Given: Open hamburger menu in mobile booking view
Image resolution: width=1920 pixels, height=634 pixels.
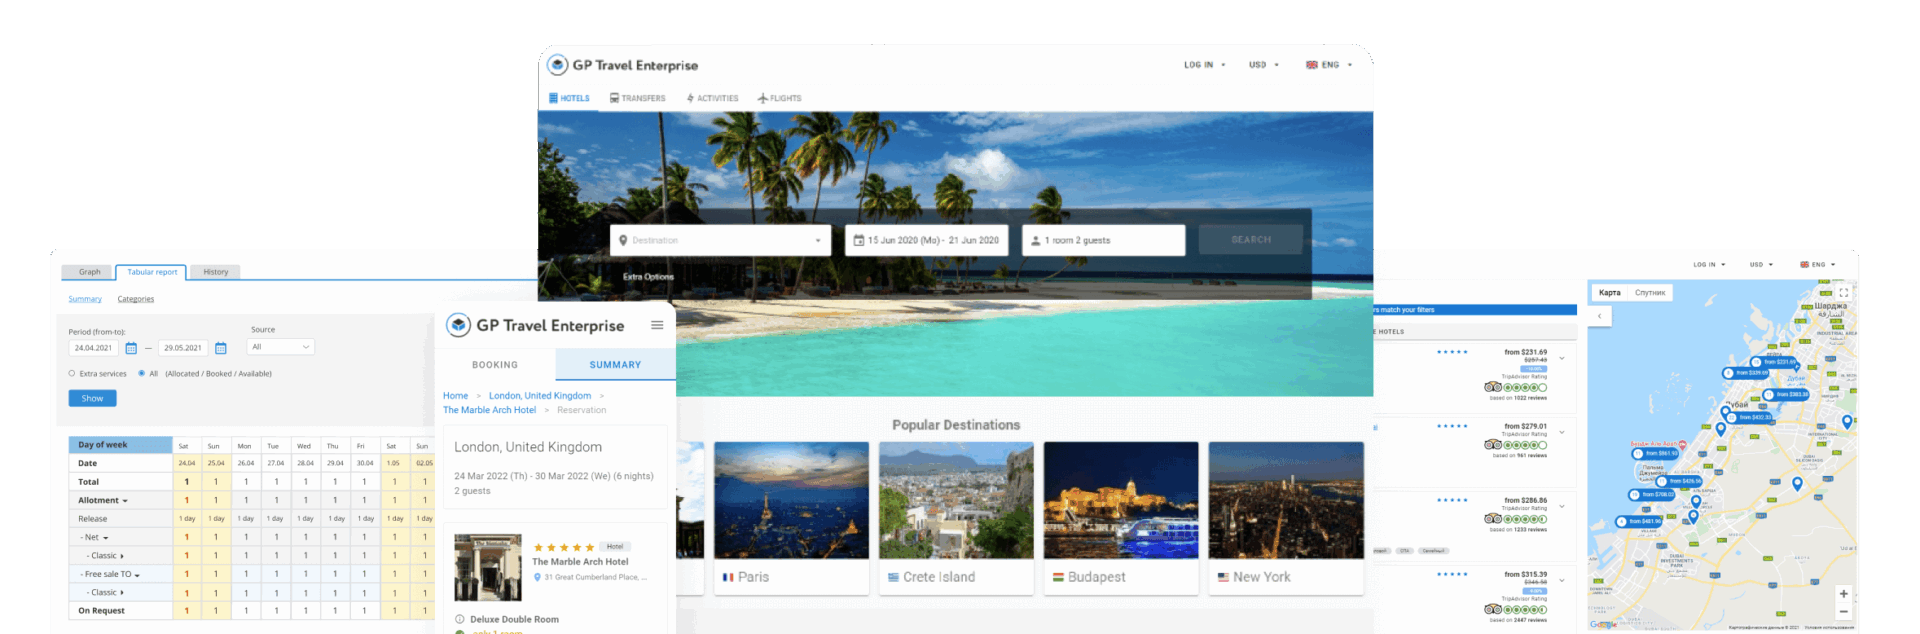Looking at the screenshot, I should coord(657,325).
